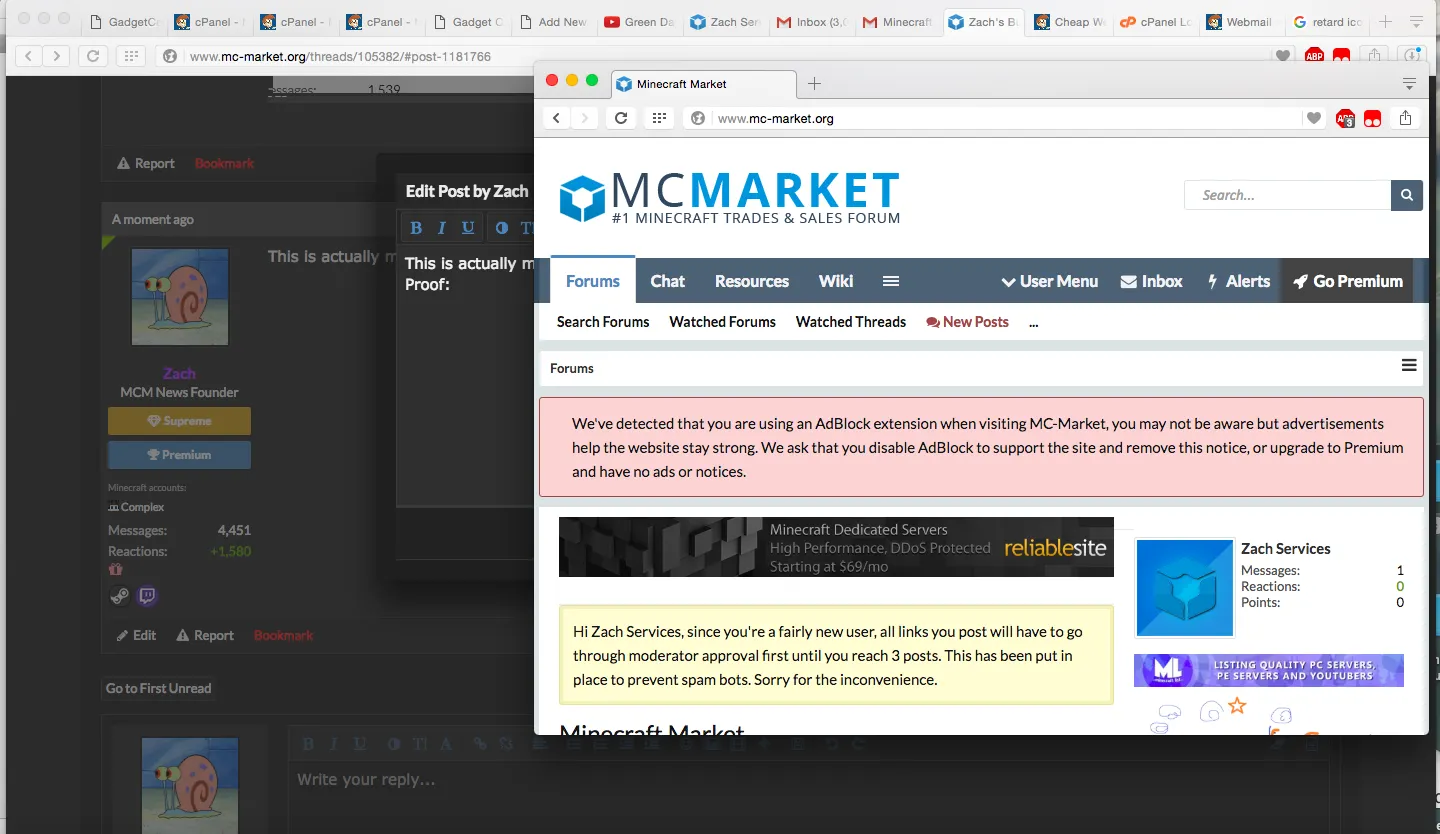
Task: Click the Edit Post text editor area
Action: point(466,375)
